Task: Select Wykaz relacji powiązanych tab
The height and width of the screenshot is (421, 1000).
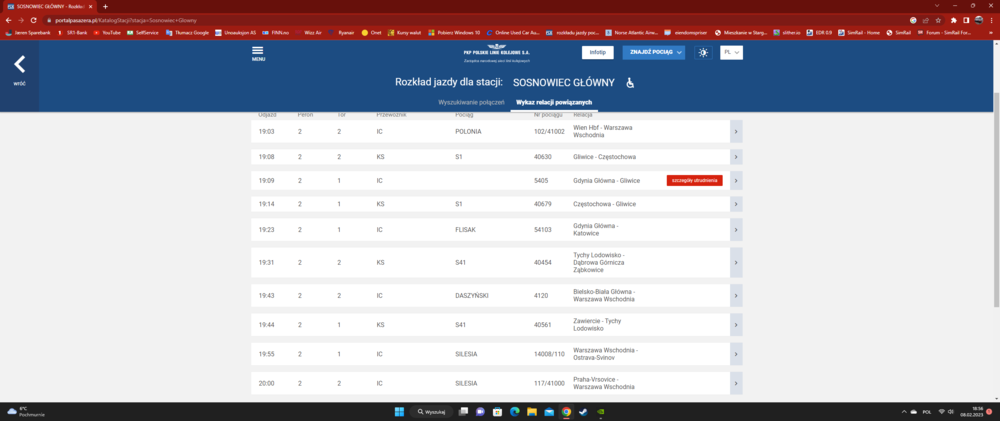Action: pos(554,103)
